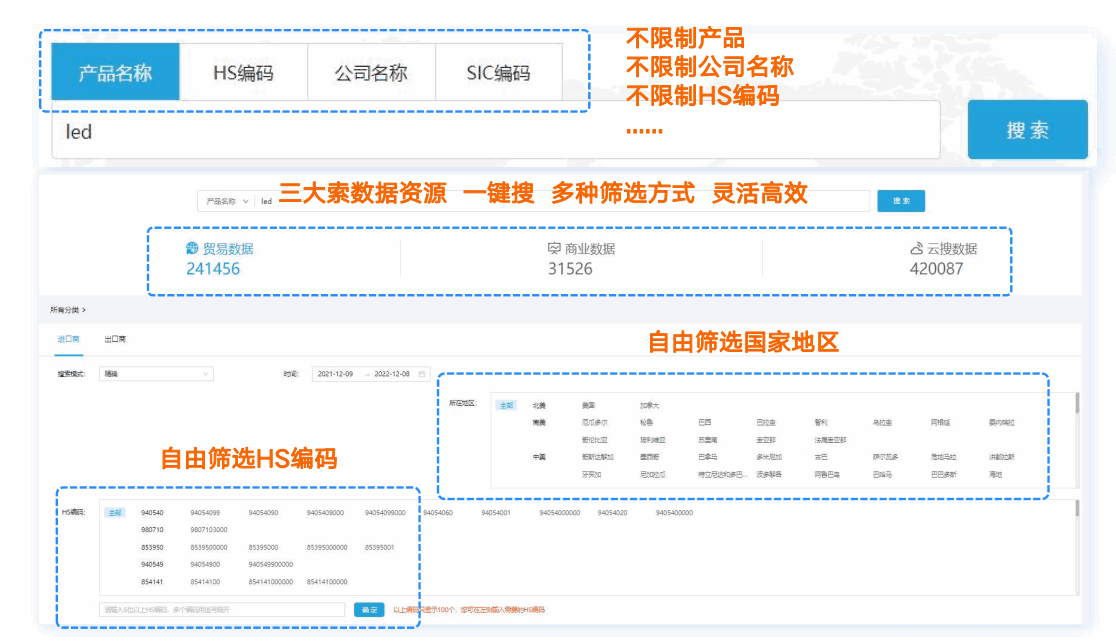Image resolution: width=1116 pixels, height=643 pixels.
Task: Click the 确定 button below the HS codes
Action: 368,609
